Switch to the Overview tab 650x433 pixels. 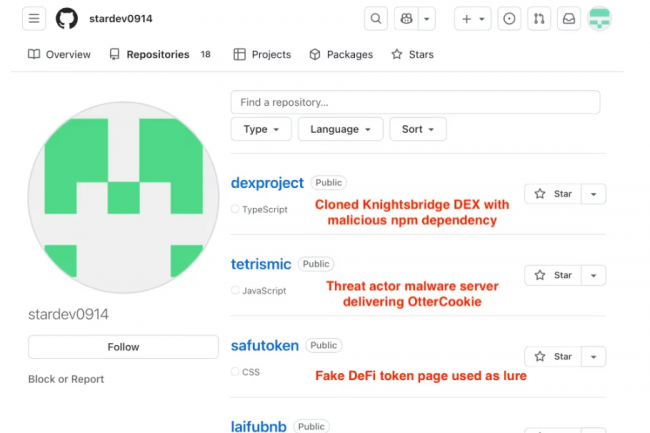click(59, 55)
